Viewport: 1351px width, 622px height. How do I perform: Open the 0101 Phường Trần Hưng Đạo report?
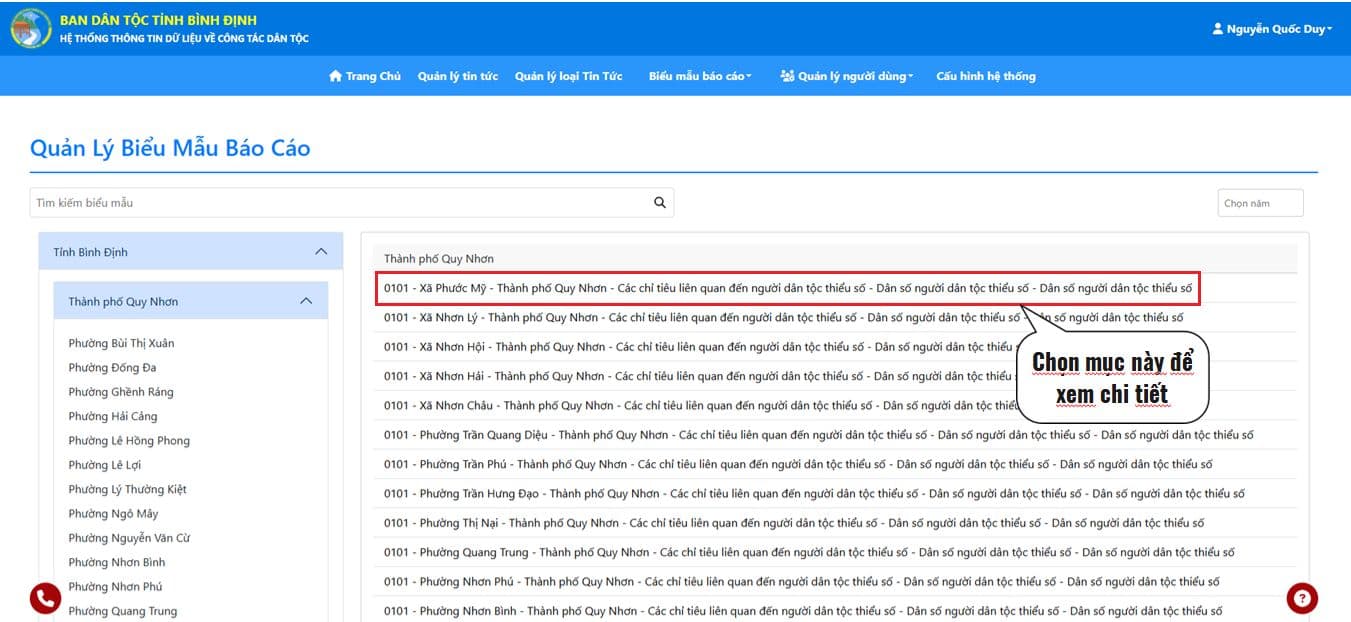(x=814, y=493)
